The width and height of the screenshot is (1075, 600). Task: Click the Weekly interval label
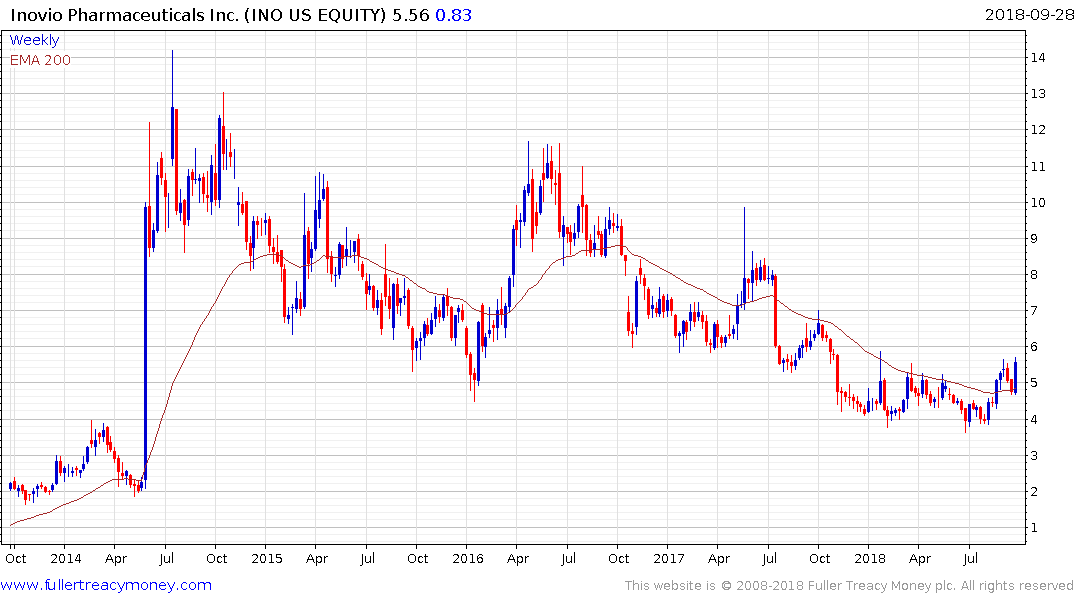click(x=34, y=40)
